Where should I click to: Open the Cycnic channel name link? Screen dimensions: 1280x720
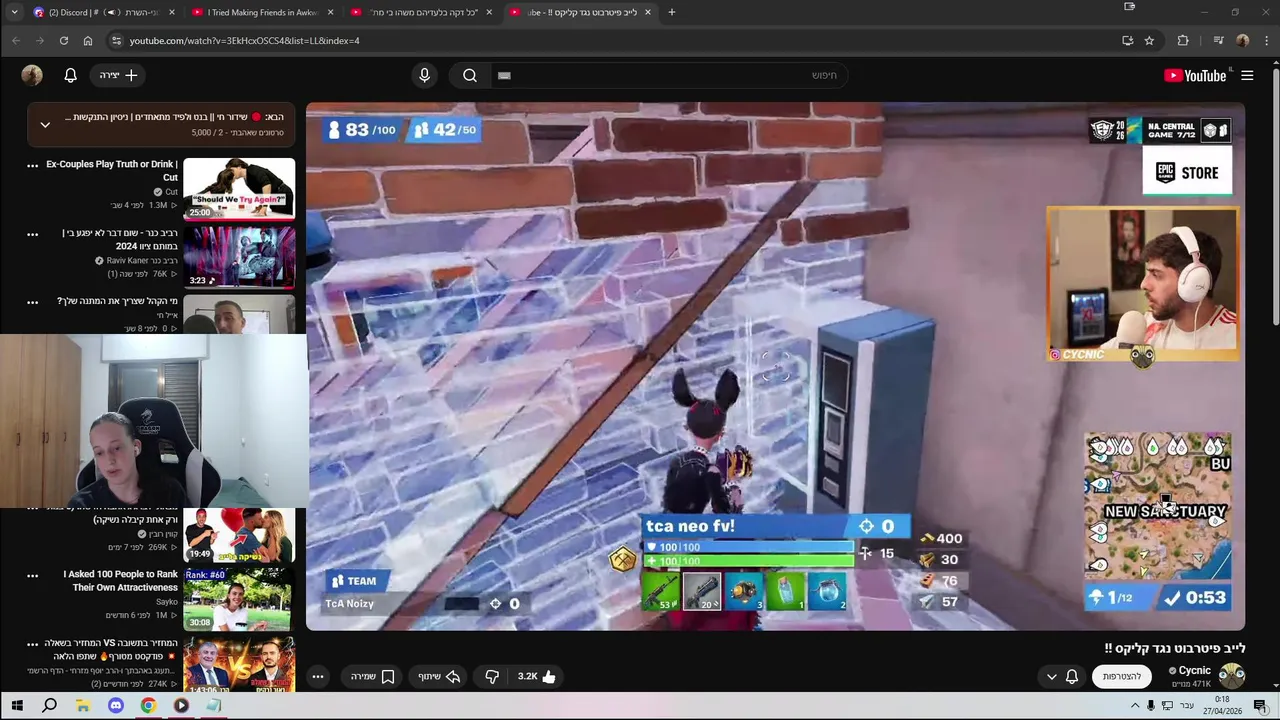click(1194, 670)
